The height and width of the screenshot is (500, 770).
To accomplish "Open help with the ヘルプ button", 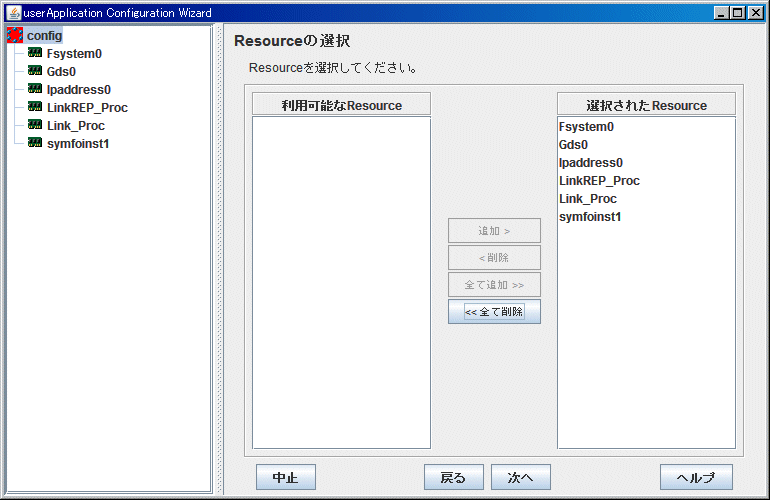I will click(x=696, y=477).
